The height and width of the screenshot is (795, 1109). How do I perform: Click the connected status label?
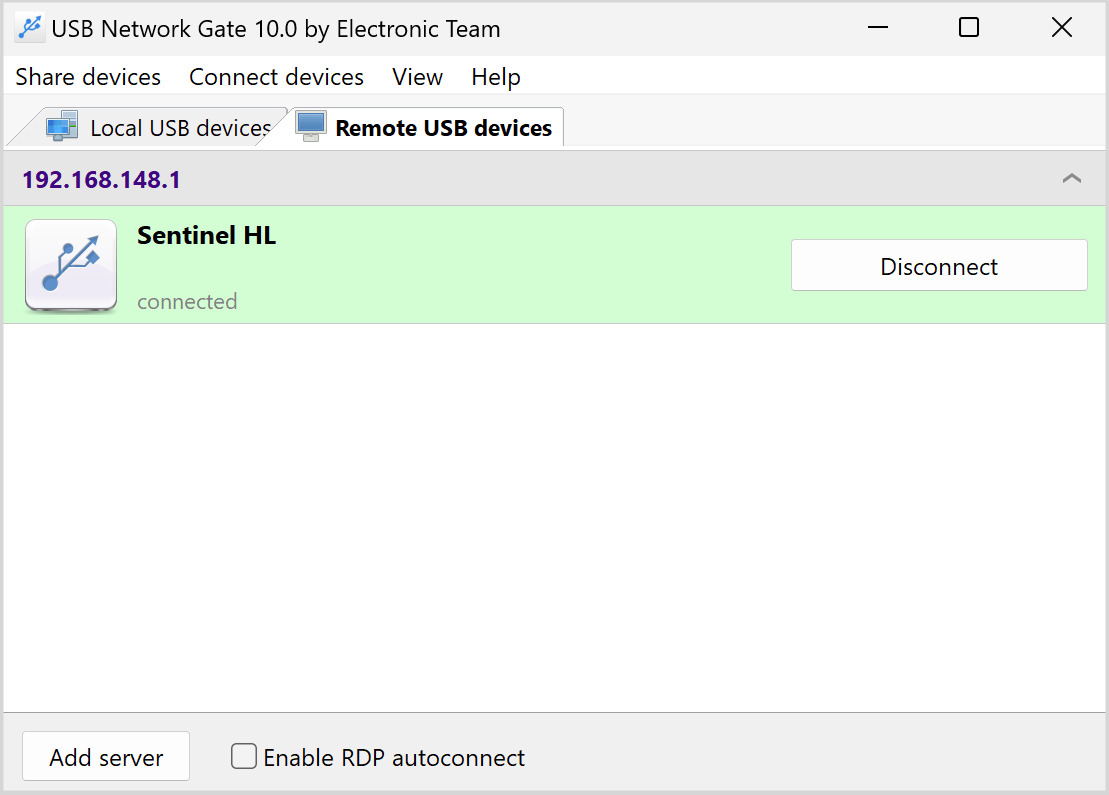[x=187, y=302]
